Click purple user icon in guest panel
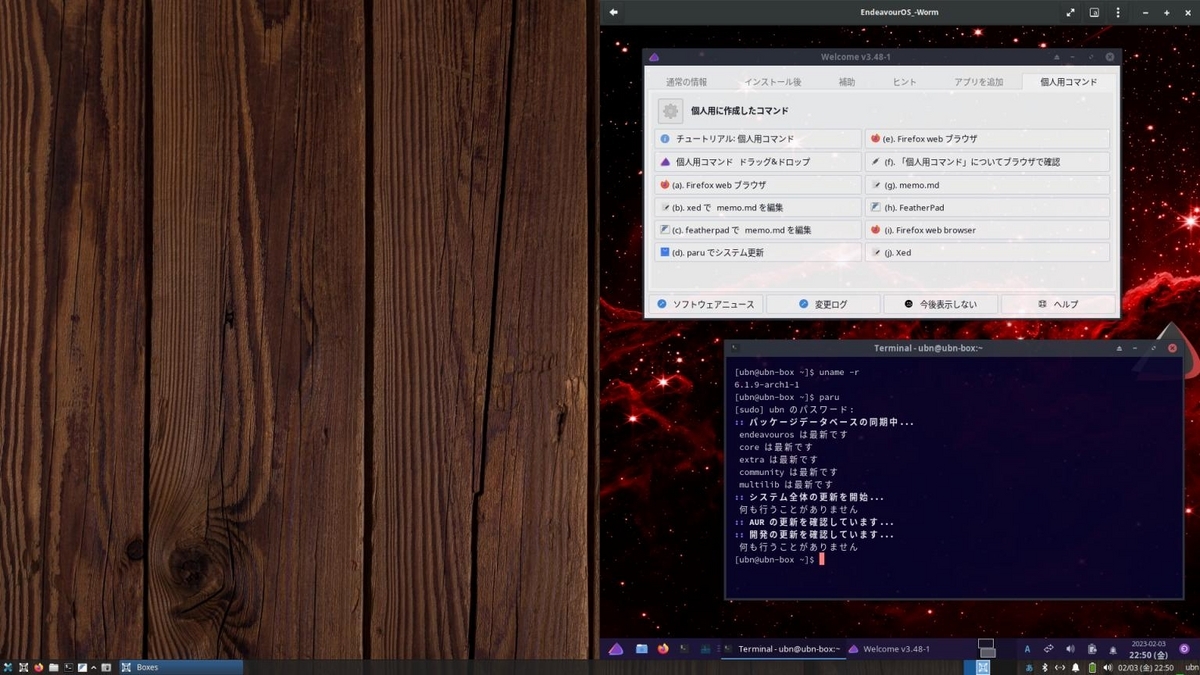 1184,649
